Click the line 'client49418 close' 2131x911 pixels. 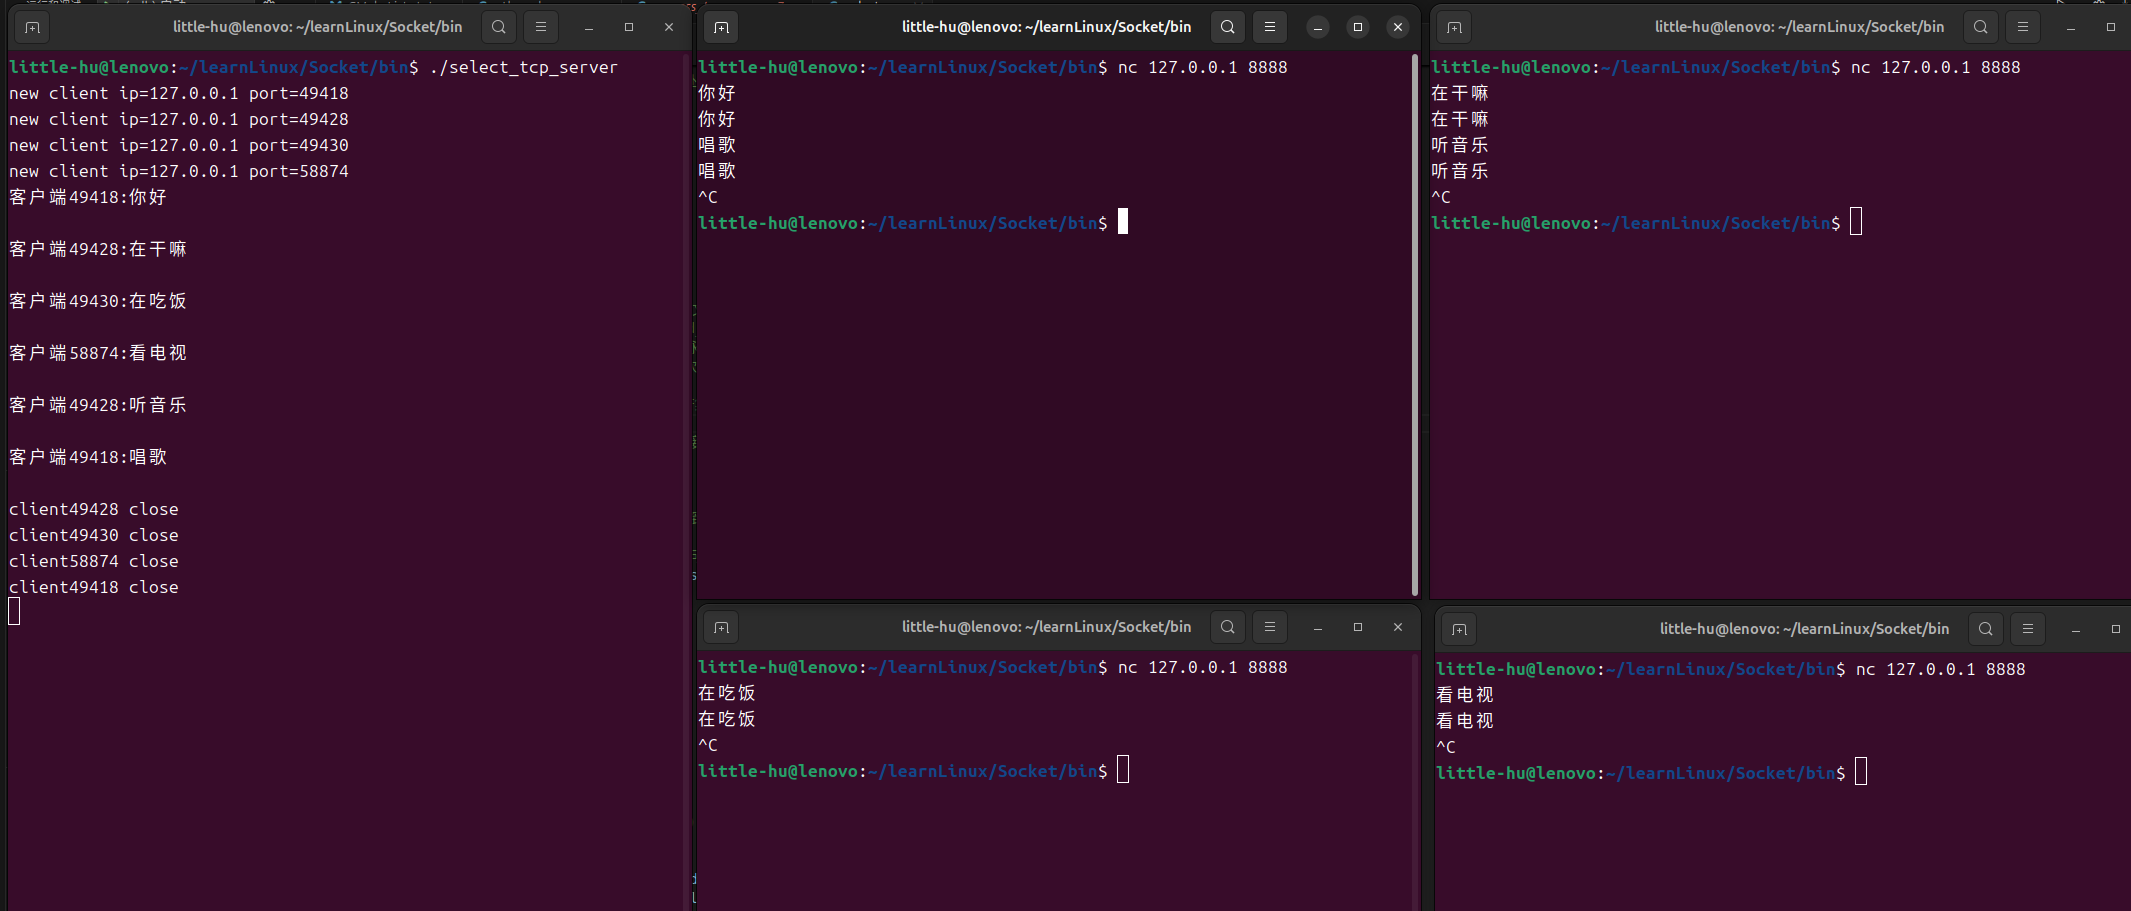pyautogui.click(x=94, y=587)
